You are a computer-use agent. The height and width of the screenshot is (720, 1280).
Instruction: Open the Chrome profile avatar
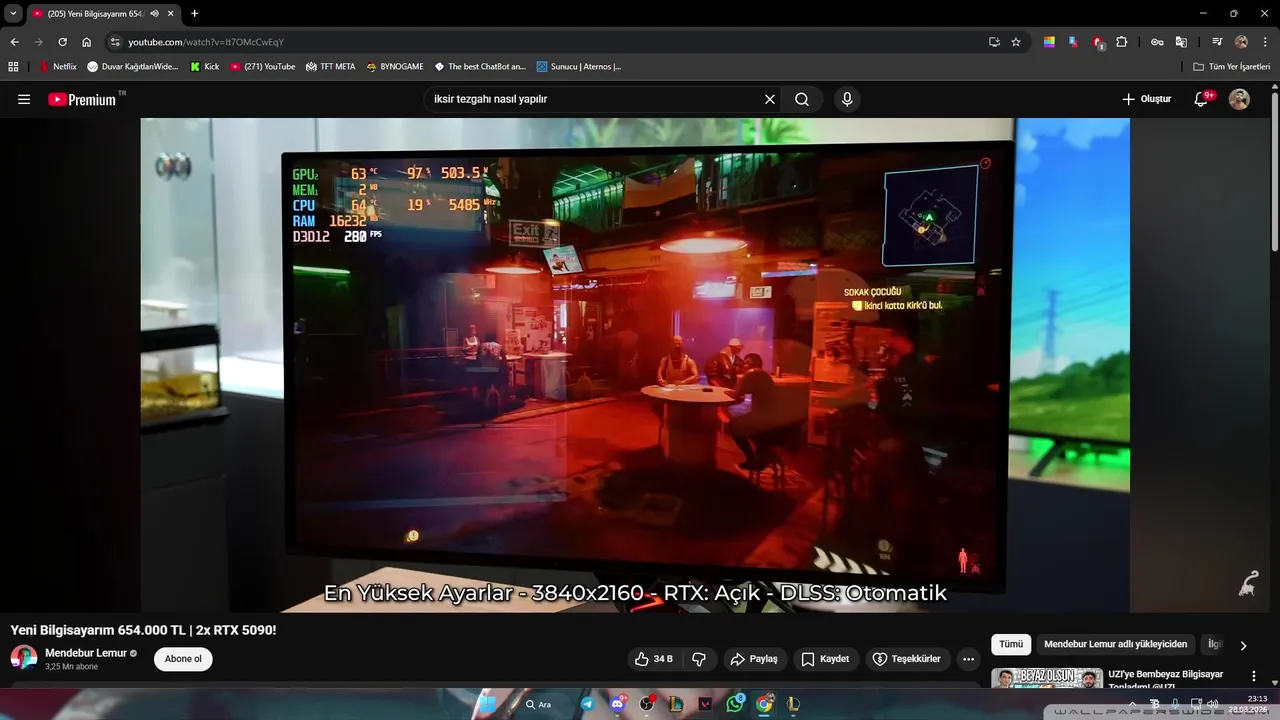tap(1241, 42)
